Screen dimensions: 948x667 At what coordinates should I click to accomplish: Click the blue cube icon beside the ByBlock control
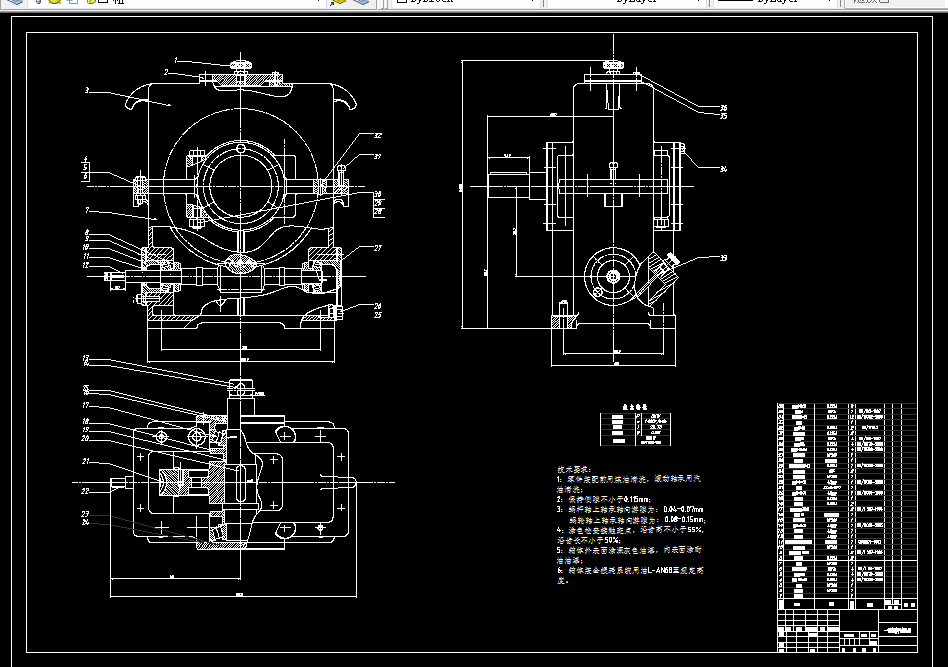point(360,5)
